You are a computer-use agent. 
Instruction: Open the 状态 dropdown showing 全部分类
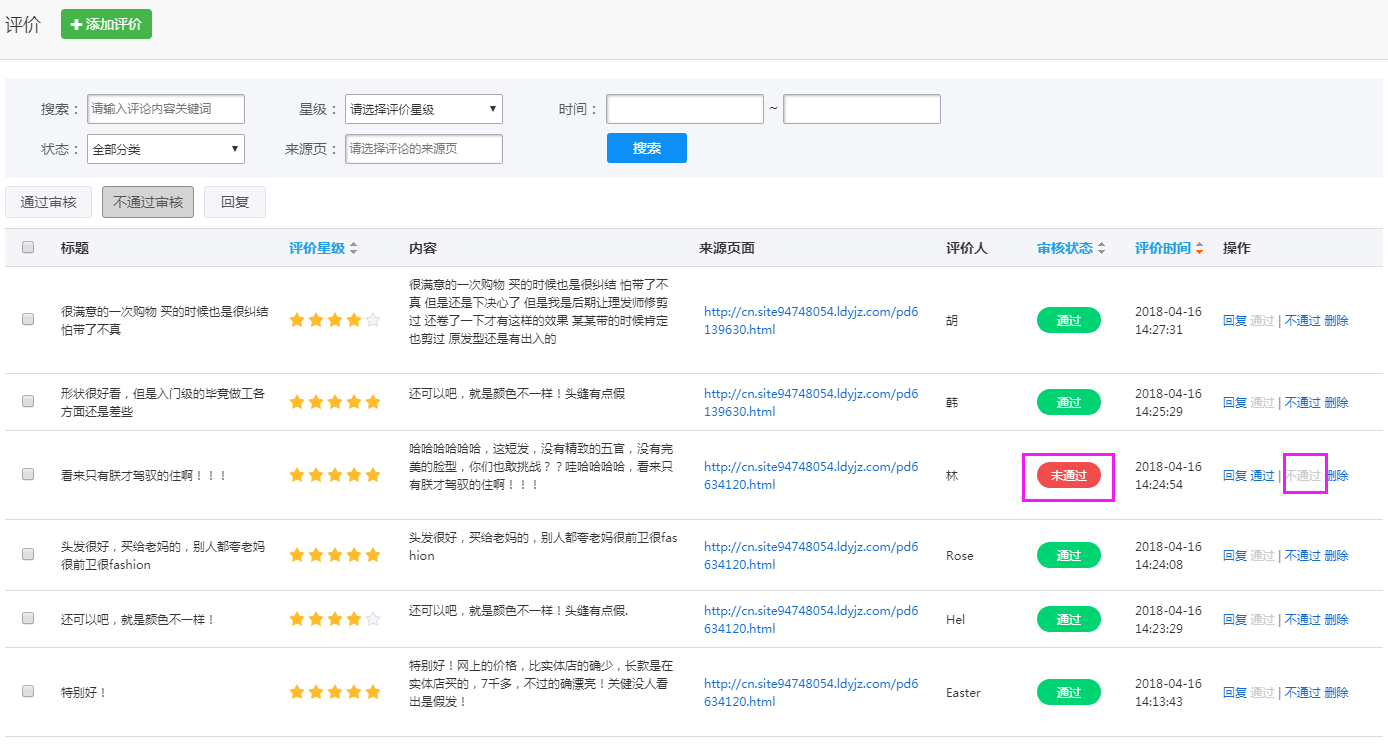(x=165, y=148)
